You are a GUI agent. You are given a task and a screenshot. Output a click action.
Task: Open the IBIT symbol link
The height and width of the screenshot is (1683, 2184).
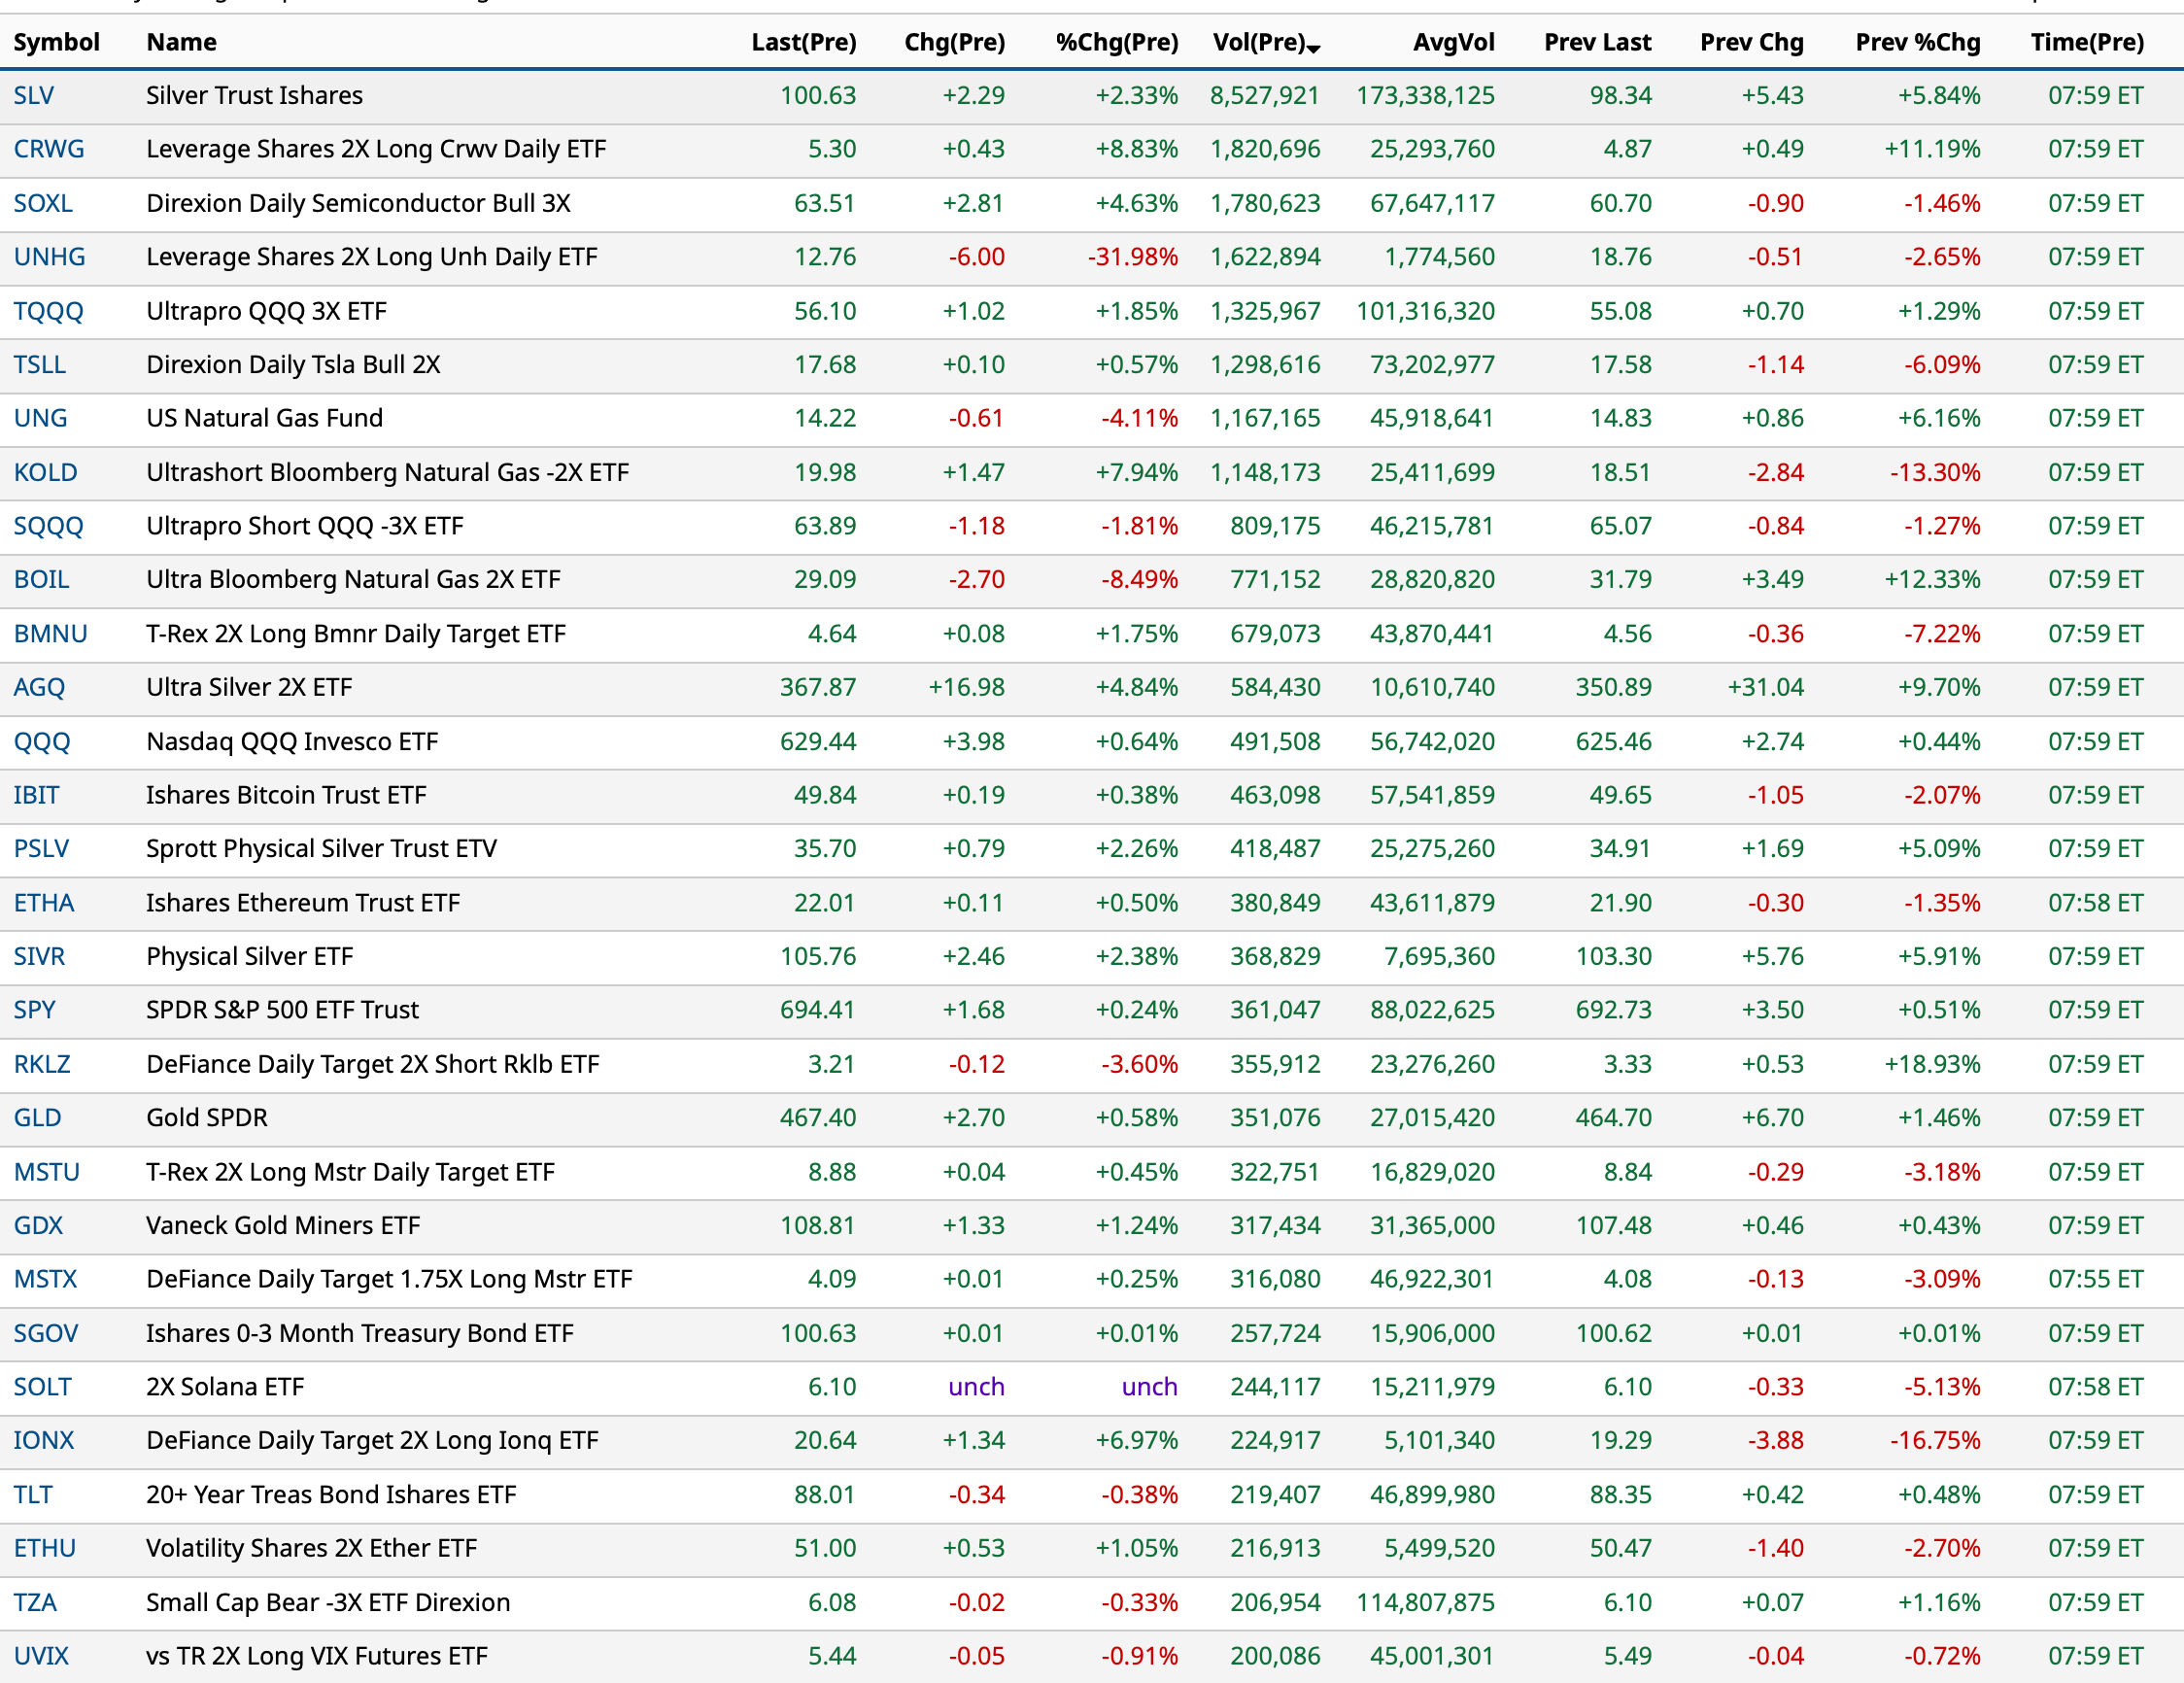pyautogui.click(x=36, y=795)
